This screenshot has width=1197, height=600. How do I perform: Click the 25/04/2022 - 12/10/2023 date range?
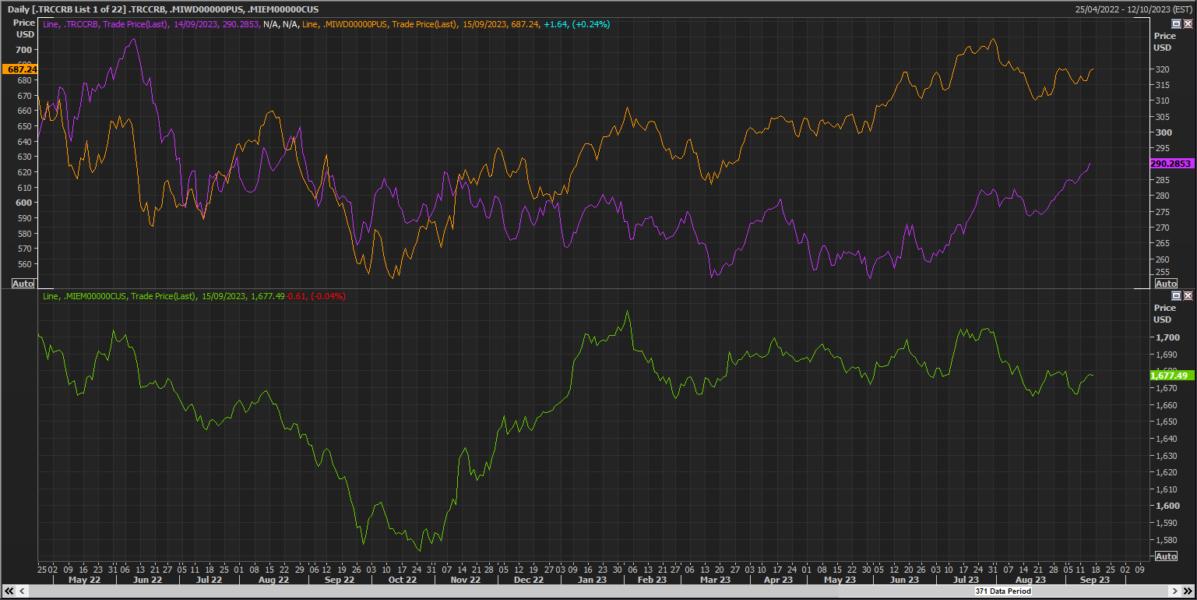point(1132,9)
